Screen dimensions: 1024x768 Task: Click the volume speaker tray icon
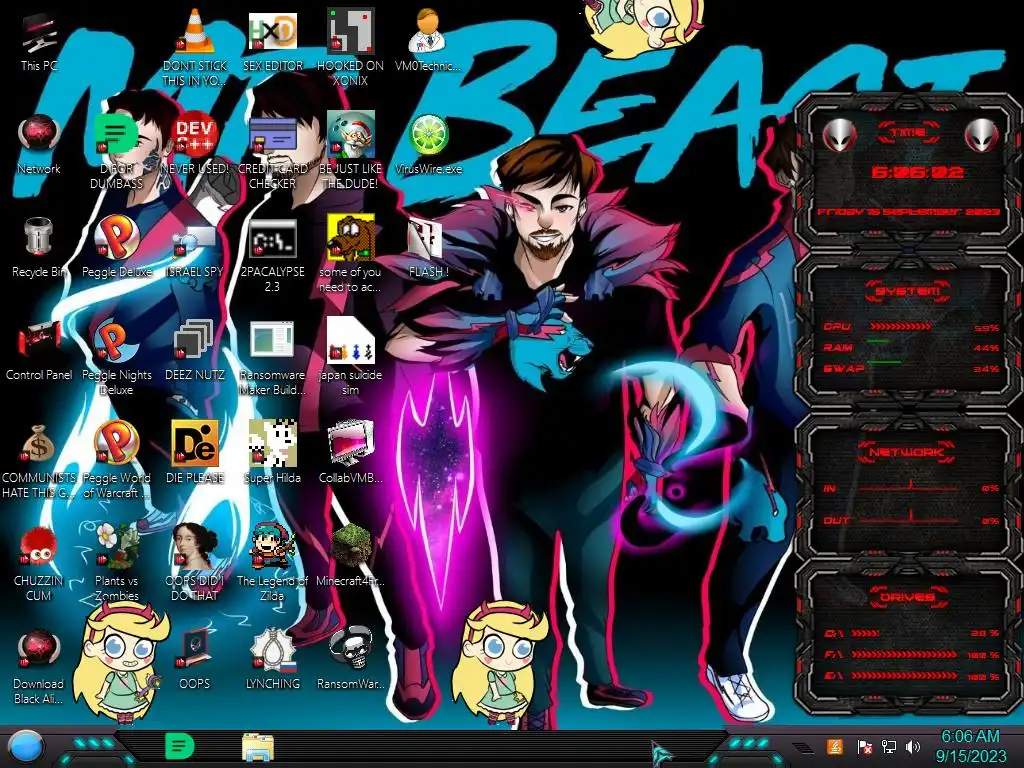tap(914, 746)
